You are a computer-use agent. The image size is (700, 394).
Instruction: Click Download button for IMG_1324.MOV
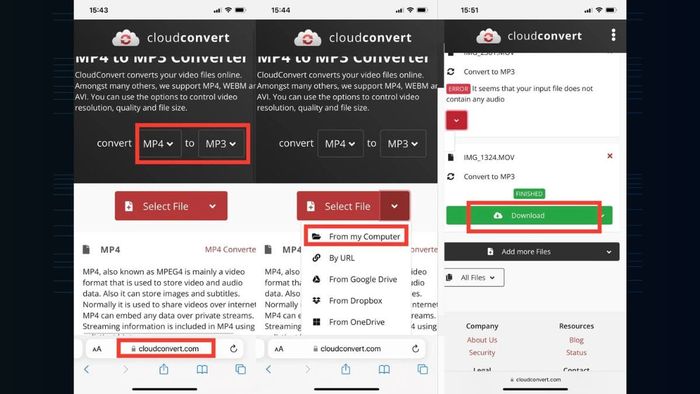(x=521, y=216)
